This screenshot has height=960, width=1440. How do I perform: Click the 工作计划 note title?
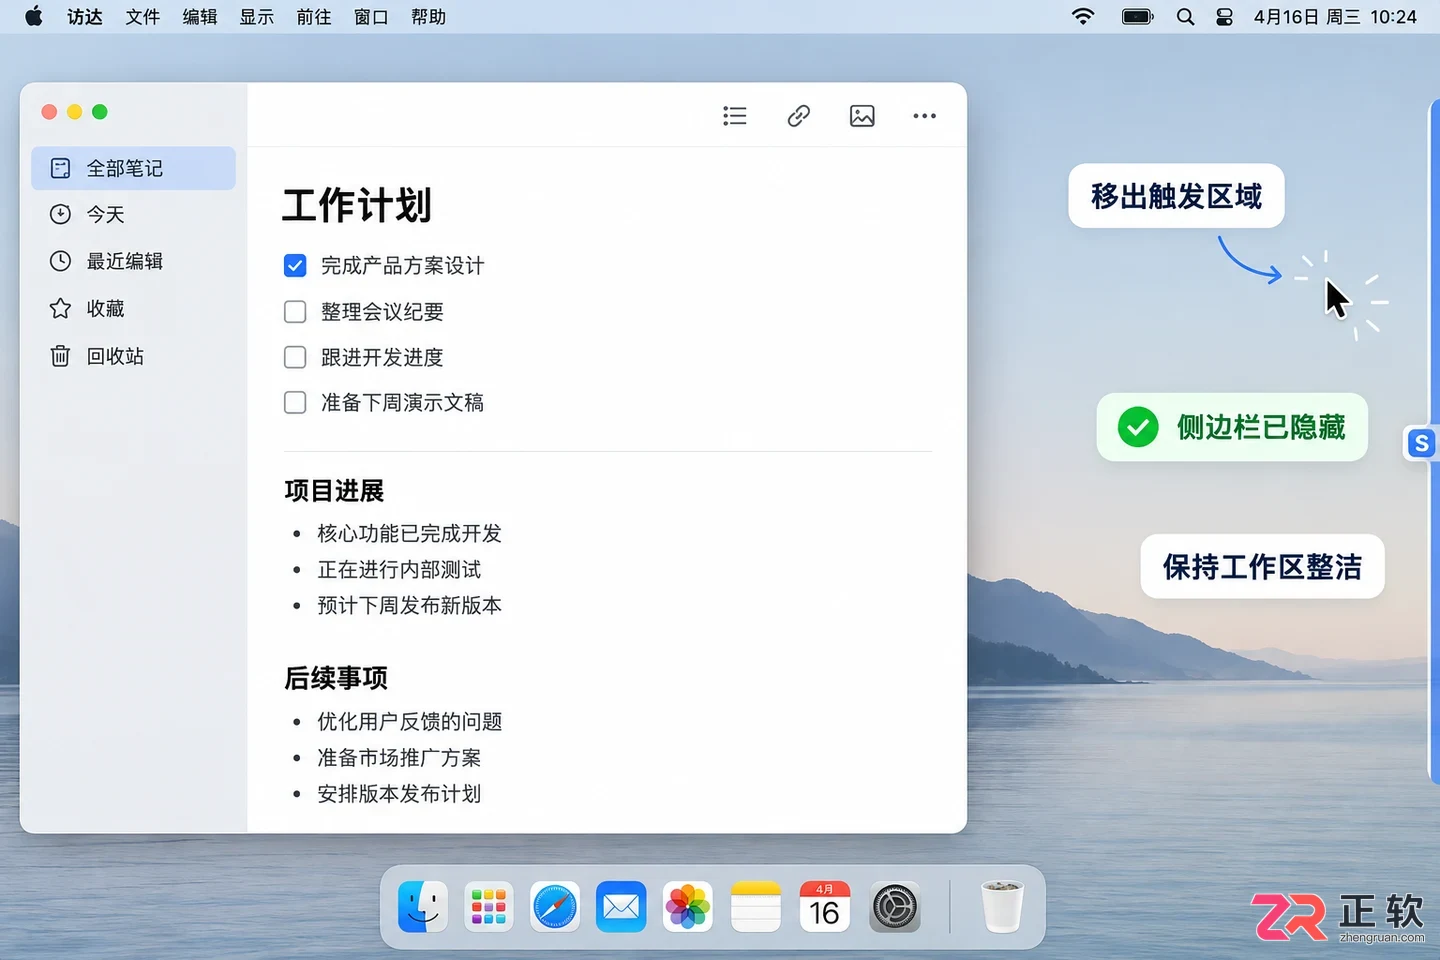coord(357,205)
